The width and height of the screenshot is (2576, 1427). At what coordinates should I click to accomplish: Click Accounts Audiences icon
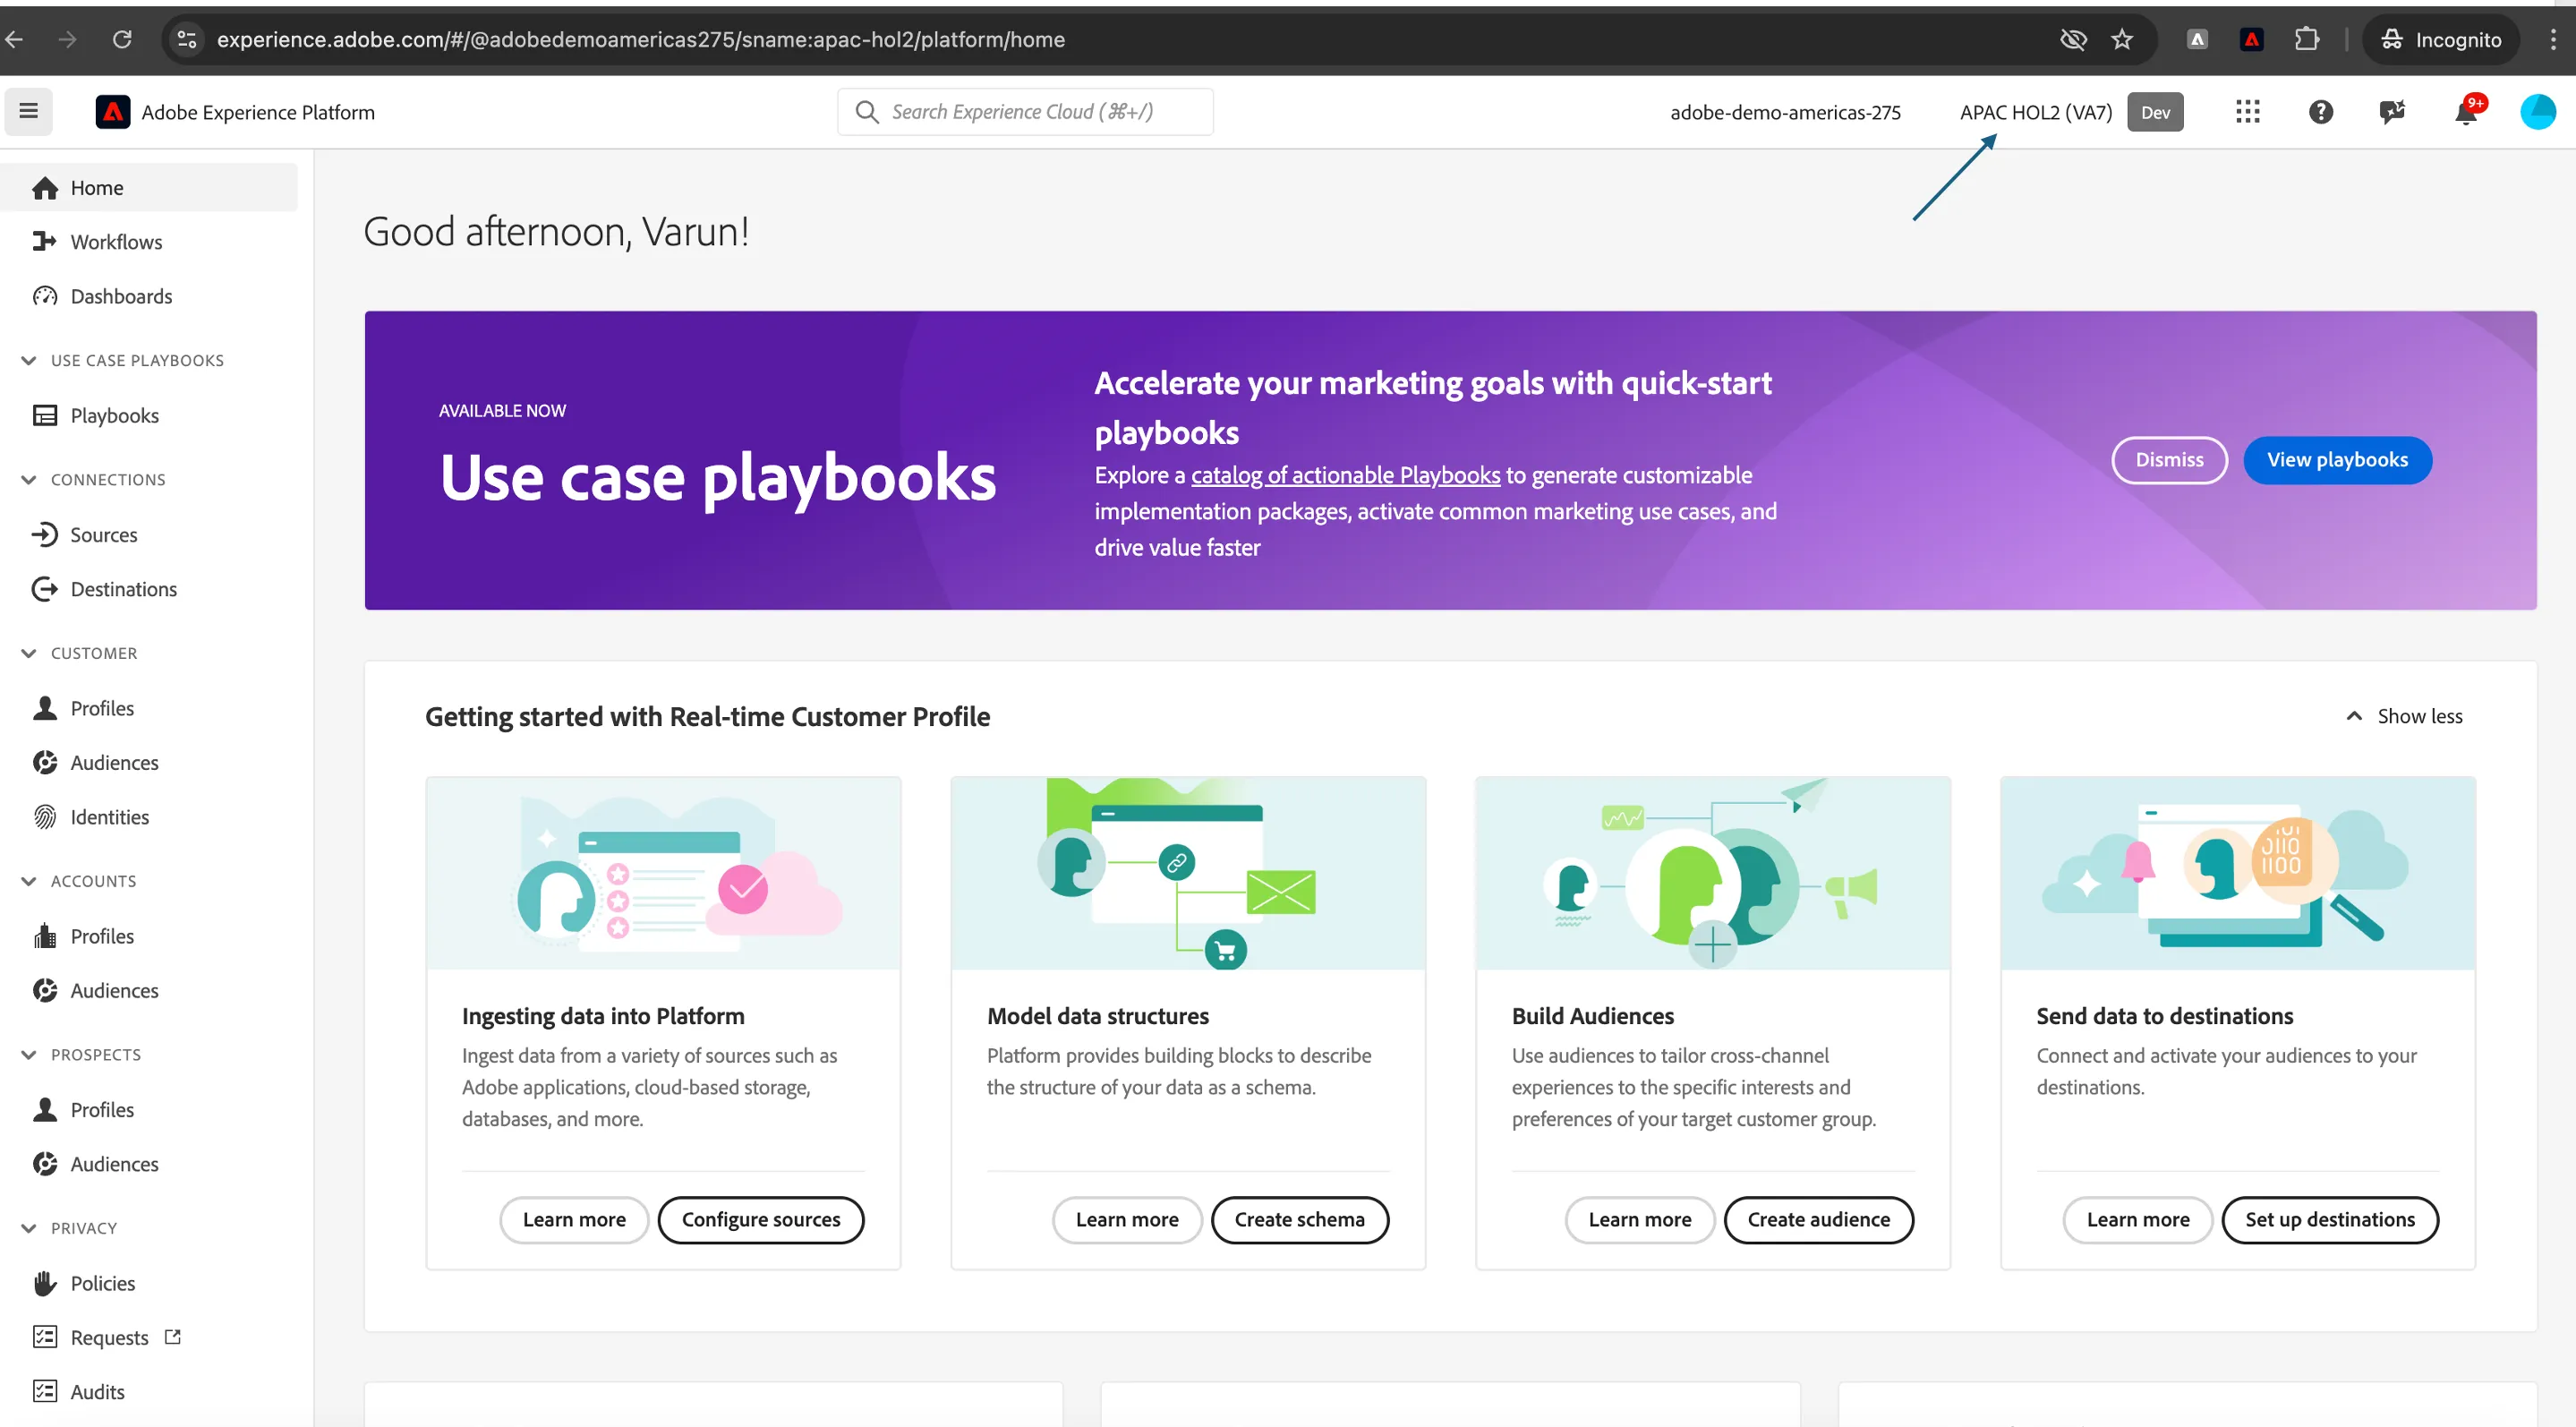(x=45, y=990)
